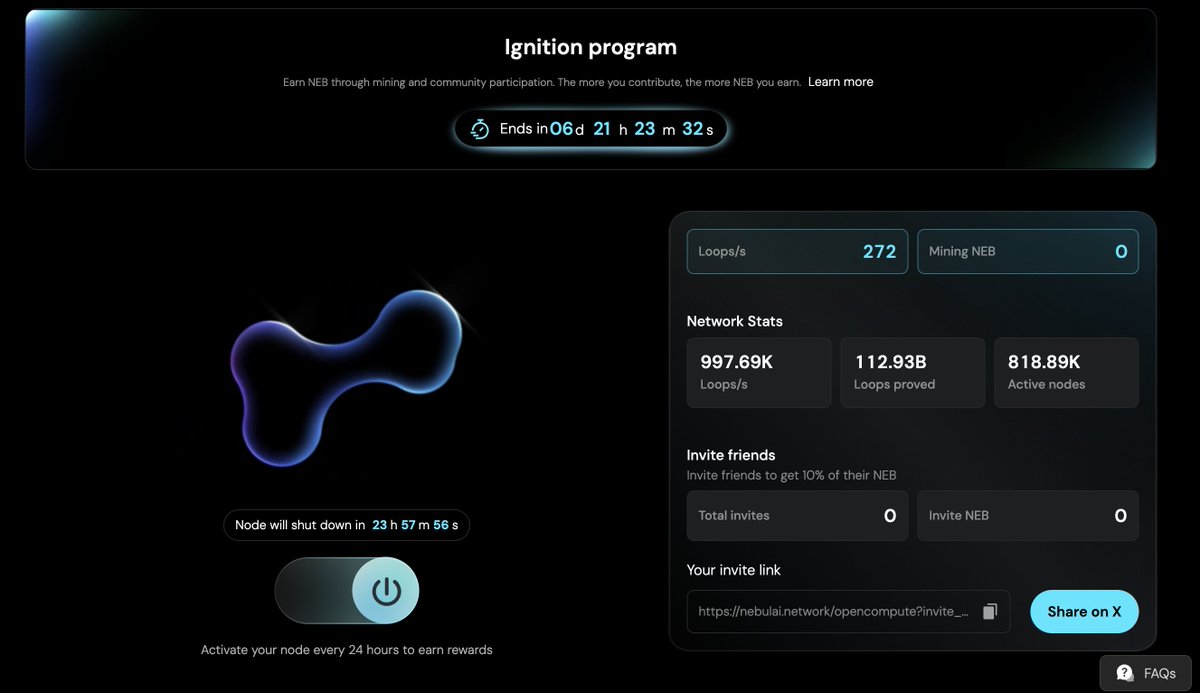Screen dimensions: 1200x693
Task: Copy the invite link icon
Action: [990, 611]
